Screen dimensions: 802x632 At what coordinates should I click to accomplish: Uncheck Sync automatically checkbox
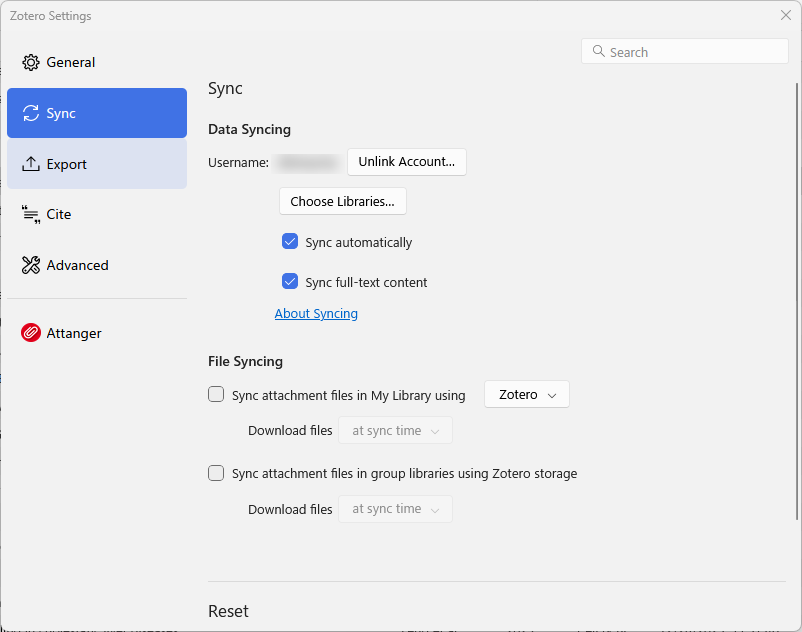tap(290, 242)
